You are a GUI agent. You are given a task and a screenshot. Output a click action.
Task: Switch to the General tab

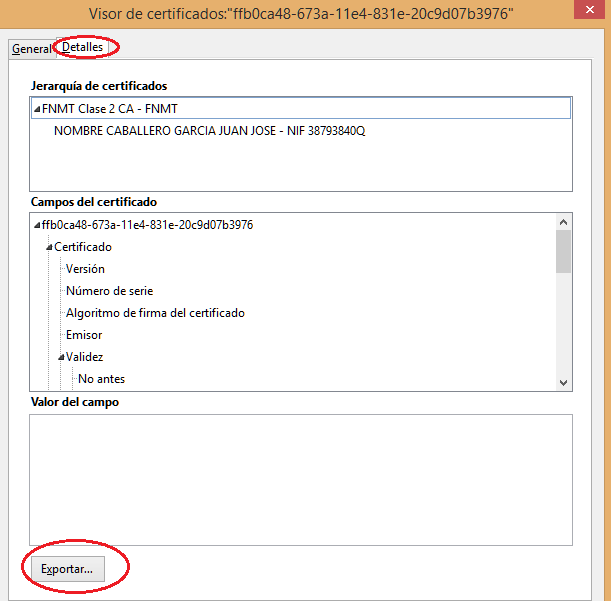click(32, 49)
